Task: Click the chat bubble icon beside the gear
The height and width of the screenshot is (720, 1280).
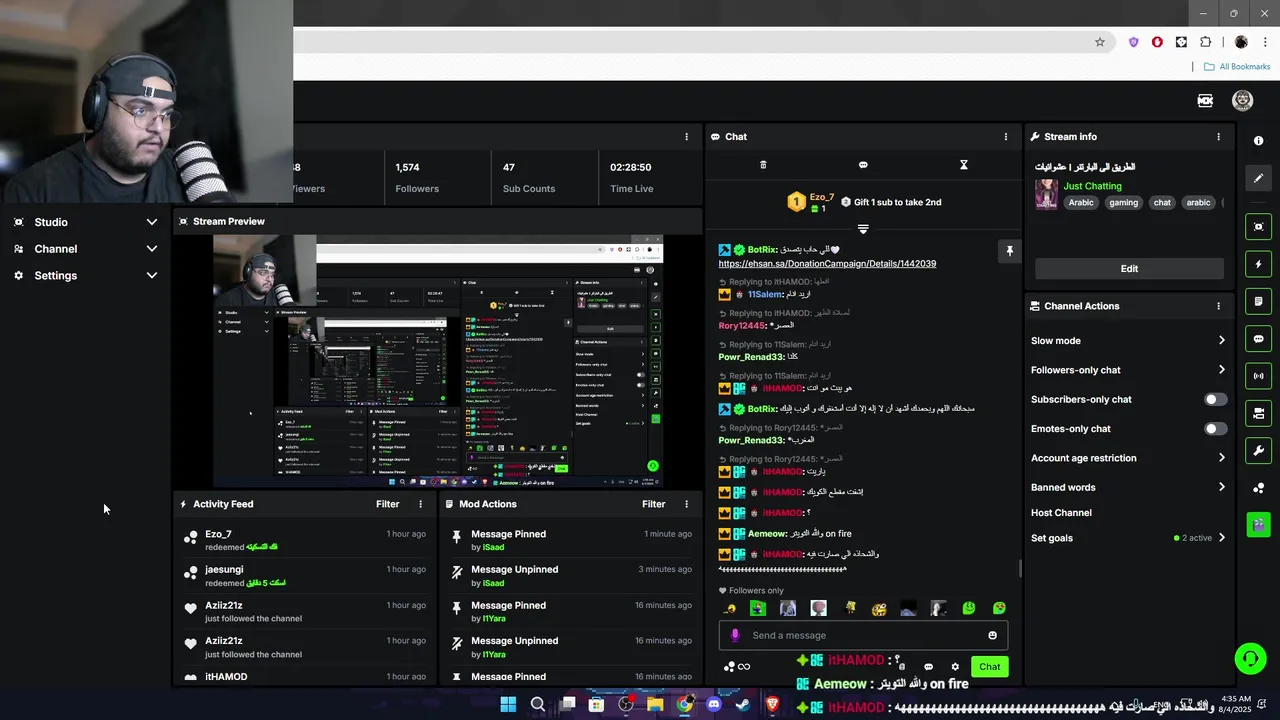Action: pos(928,667)
